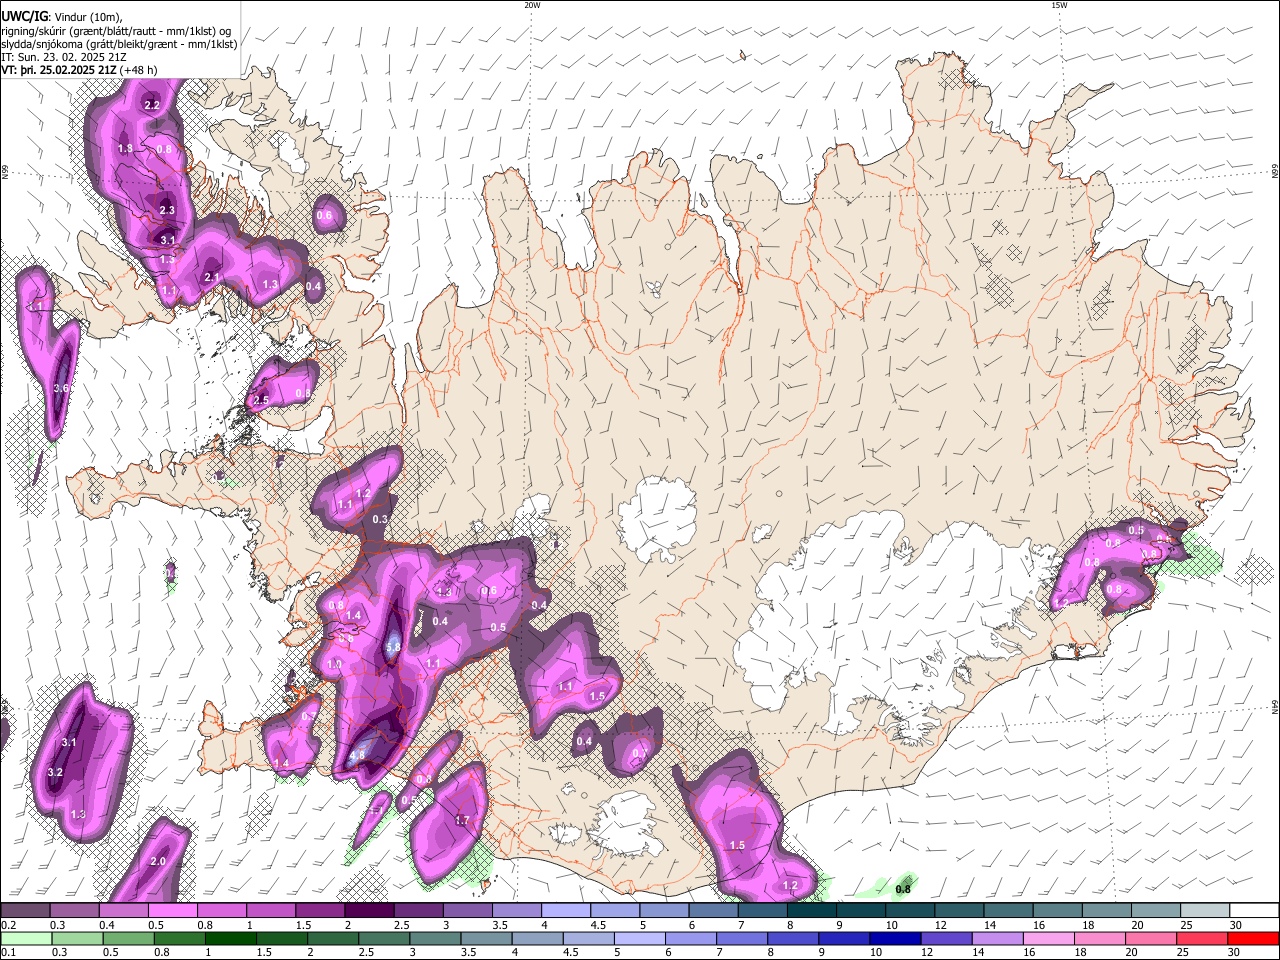Select the upper legend swatch between 25 and 30

[x=1205, y=911]
